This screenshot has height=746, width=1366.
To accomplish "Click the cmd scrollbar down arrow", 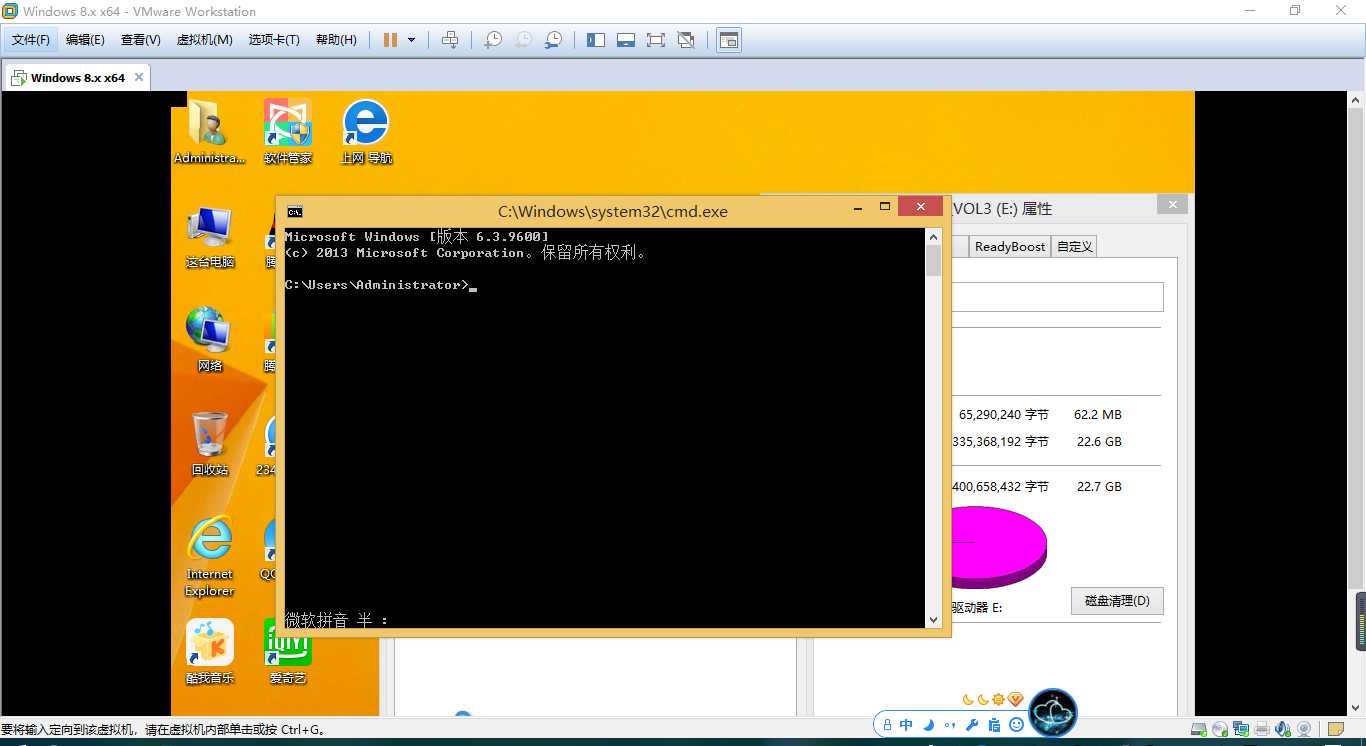I will (x=934, y=620).
